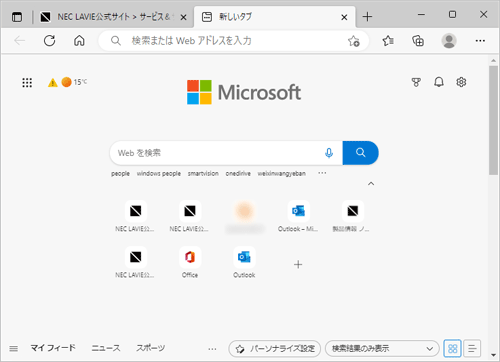Close the 新しいタブ tab
The image size is (500, 362).
pyautogui.click(x=344, y=17)
